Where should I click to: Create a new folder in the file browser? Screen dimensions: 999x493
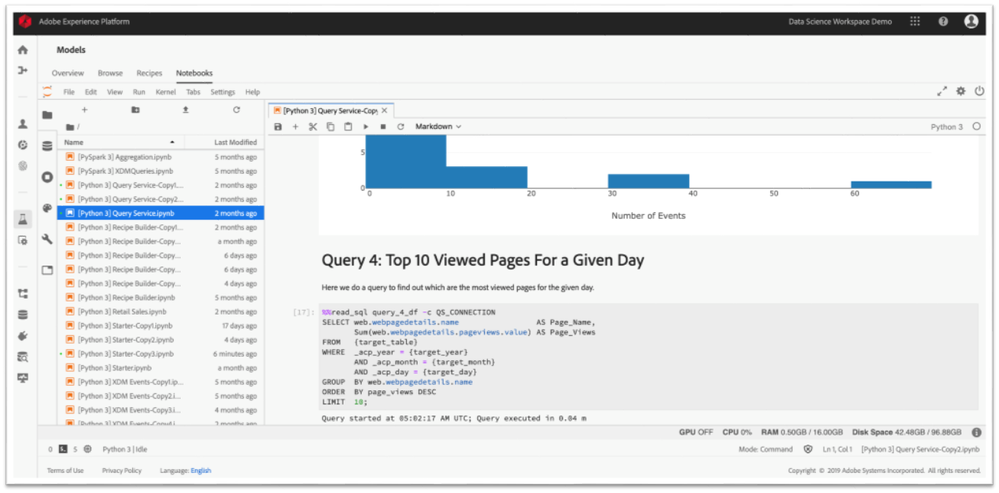[x=135, y=110]
